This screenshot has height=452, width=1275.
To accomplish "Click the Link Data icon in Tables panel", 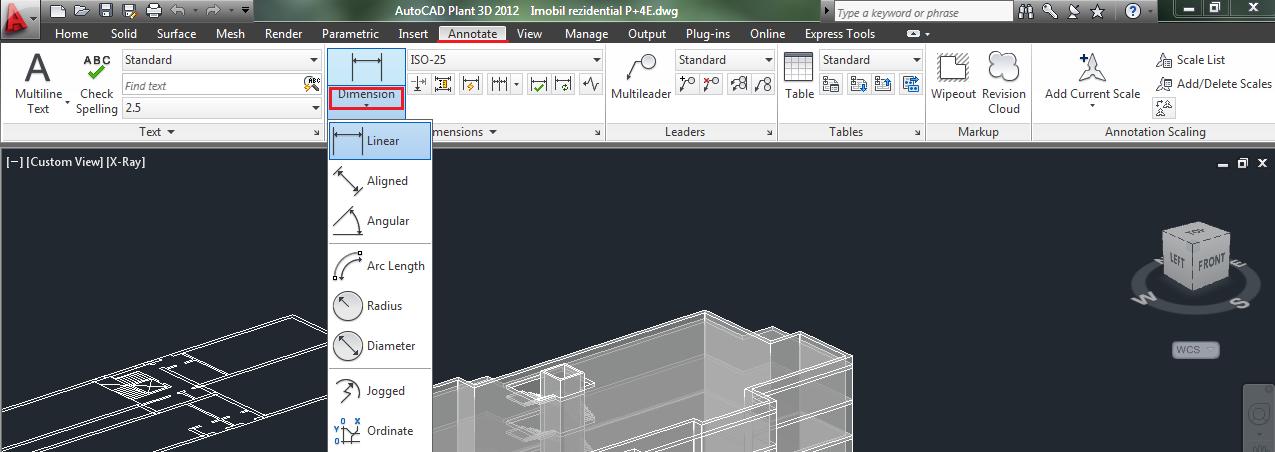I will pyautogui.click(x=830, y=84).
